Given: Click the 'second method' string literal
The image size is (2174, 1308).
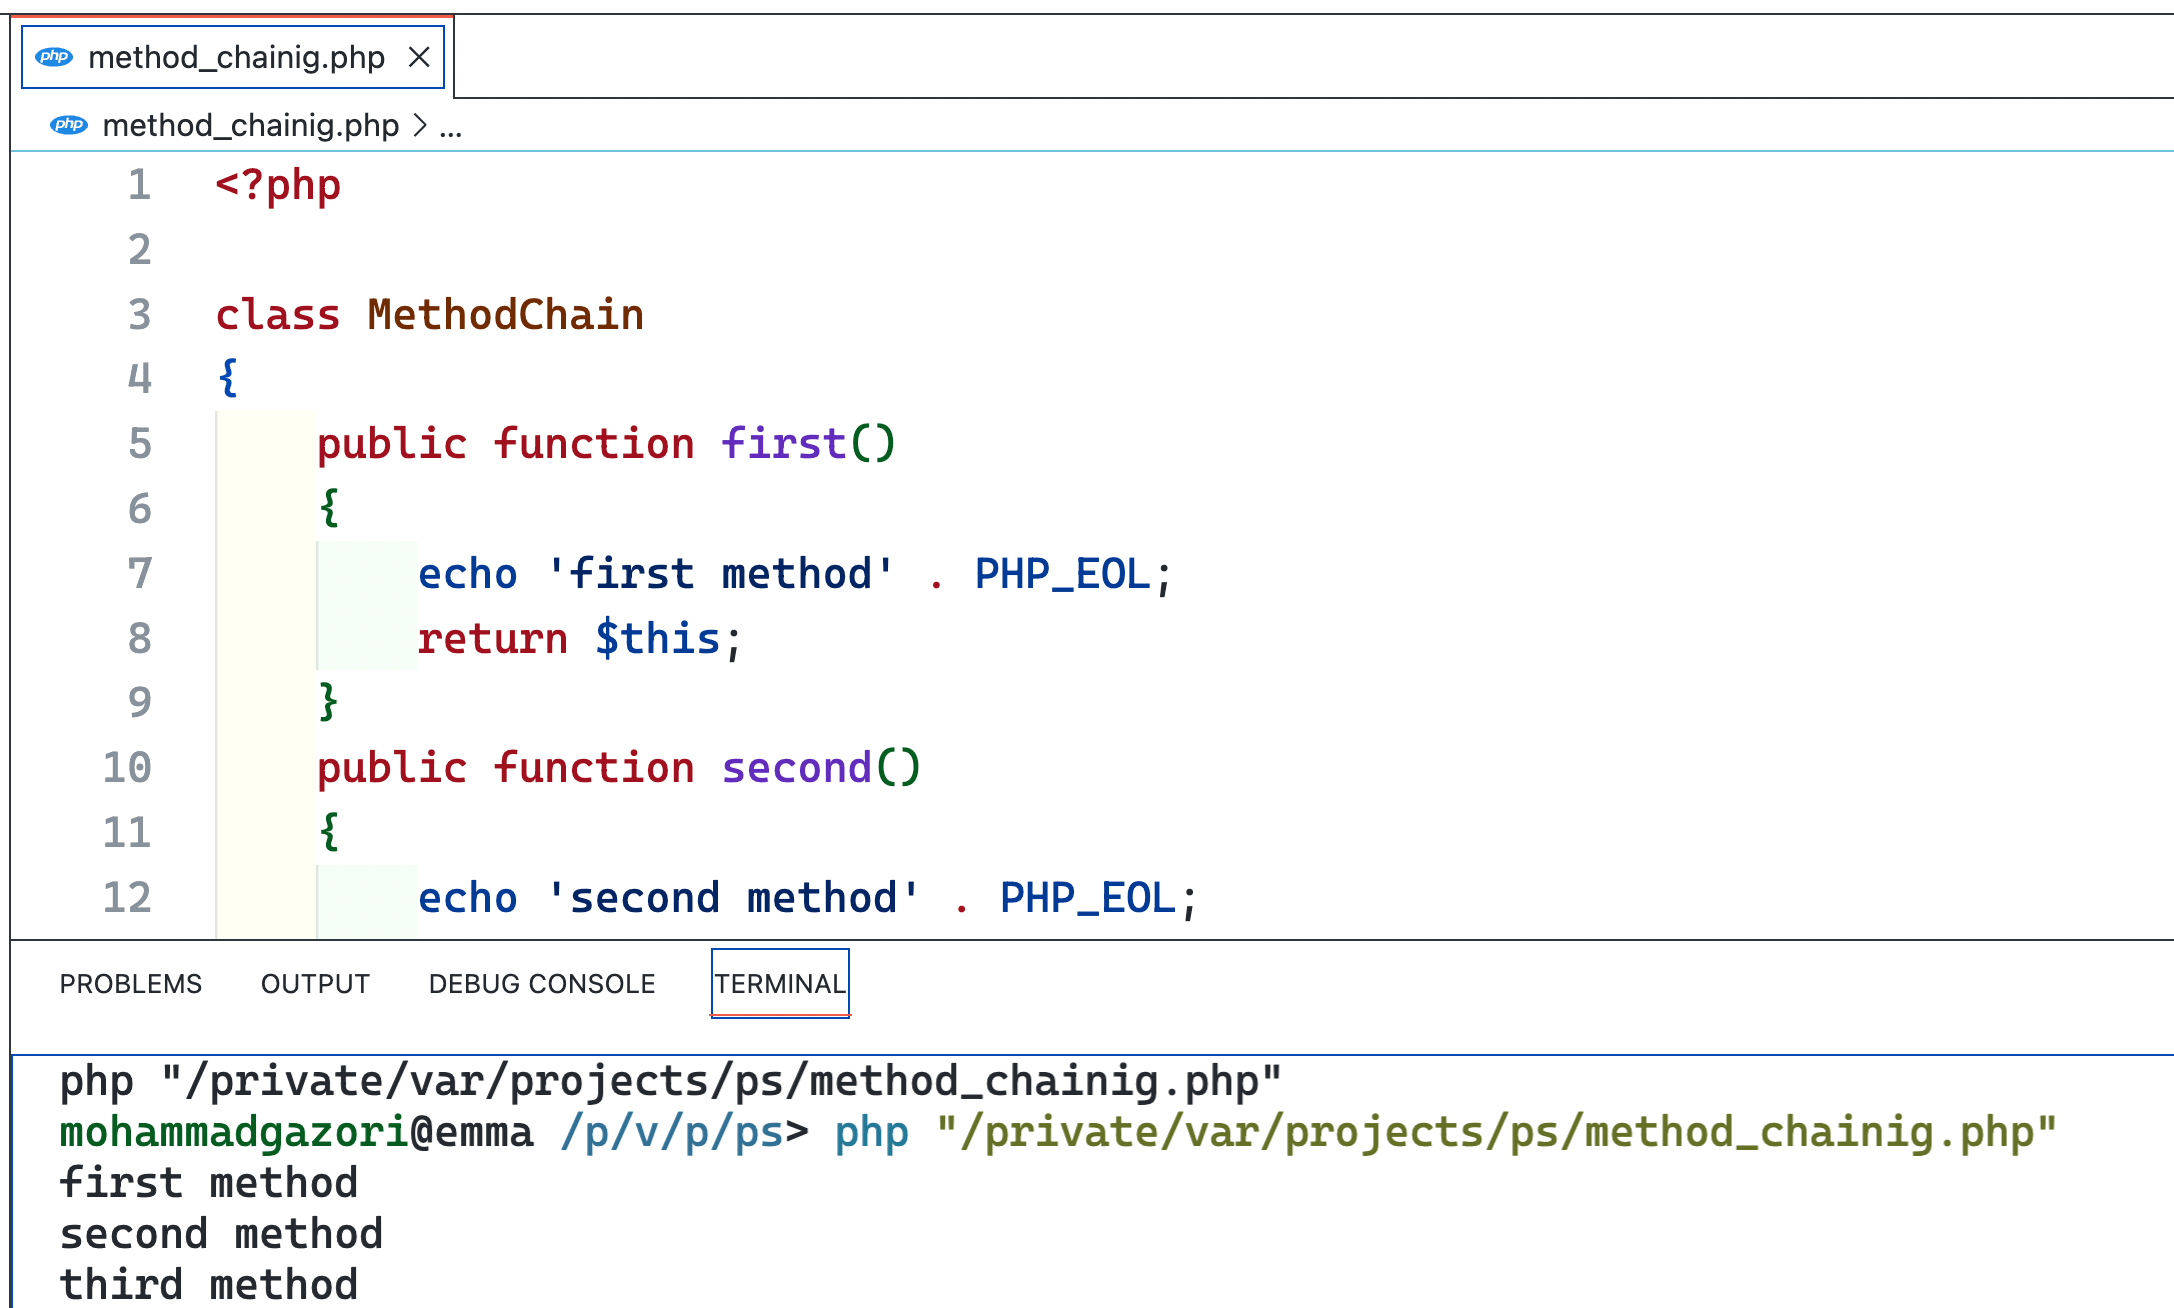Looking at the screenshot, I should click(x=733, y=898).
